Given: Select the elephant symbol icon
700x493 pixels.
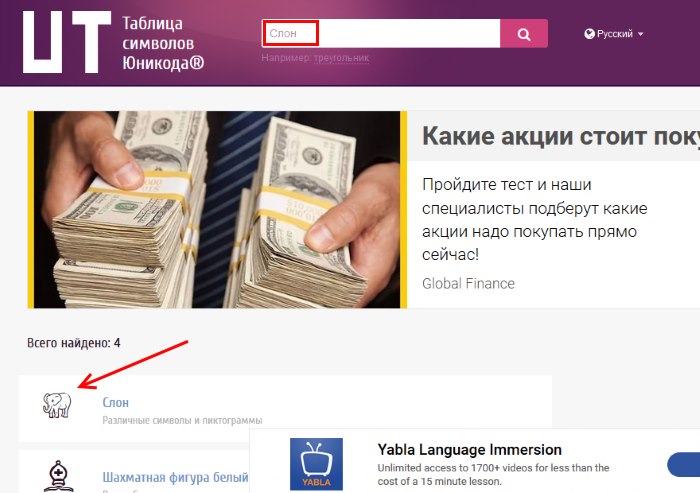Looking at the screenshot, I should [x=57, y=405].
